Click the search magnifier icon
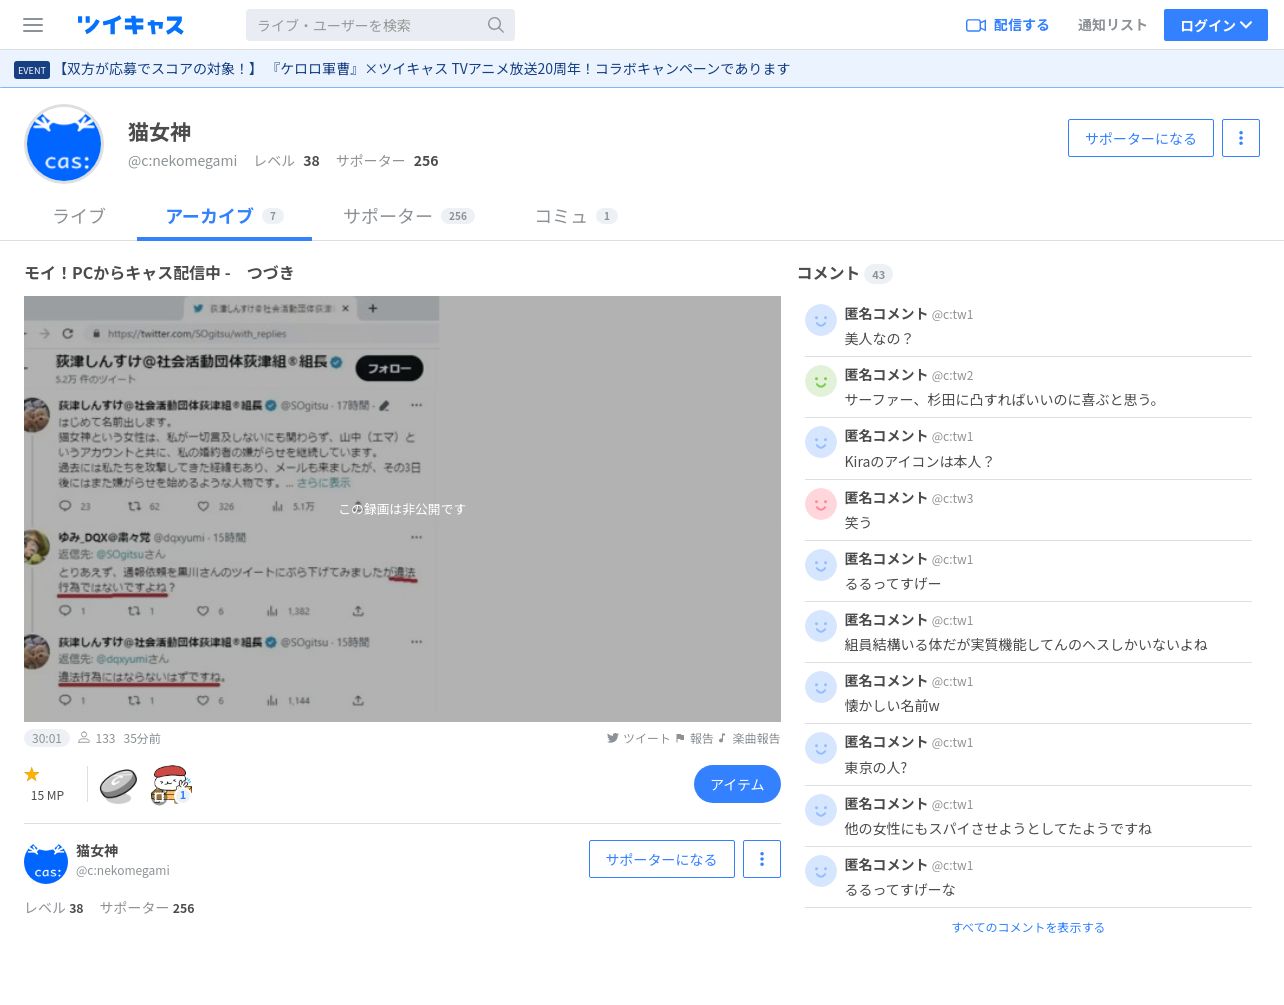 tap(496, 25)
